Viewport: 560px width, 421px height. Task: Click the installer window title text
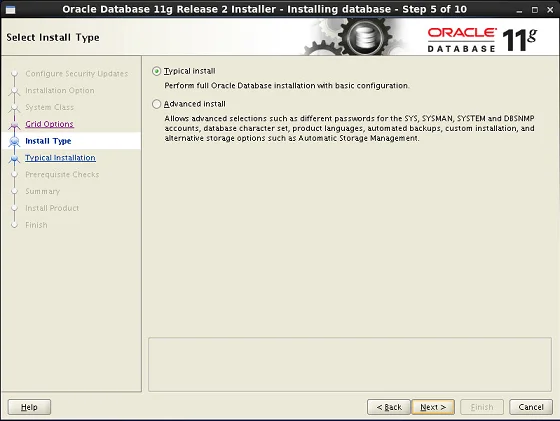[264, 9]
